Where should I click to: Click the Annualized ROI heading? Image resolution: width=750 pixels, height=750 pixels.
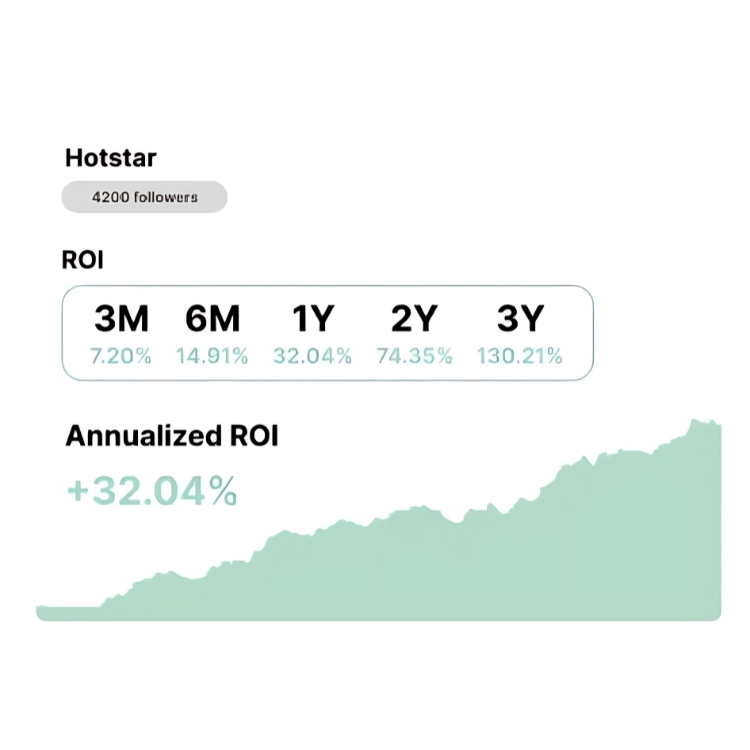tap(172, 436)
